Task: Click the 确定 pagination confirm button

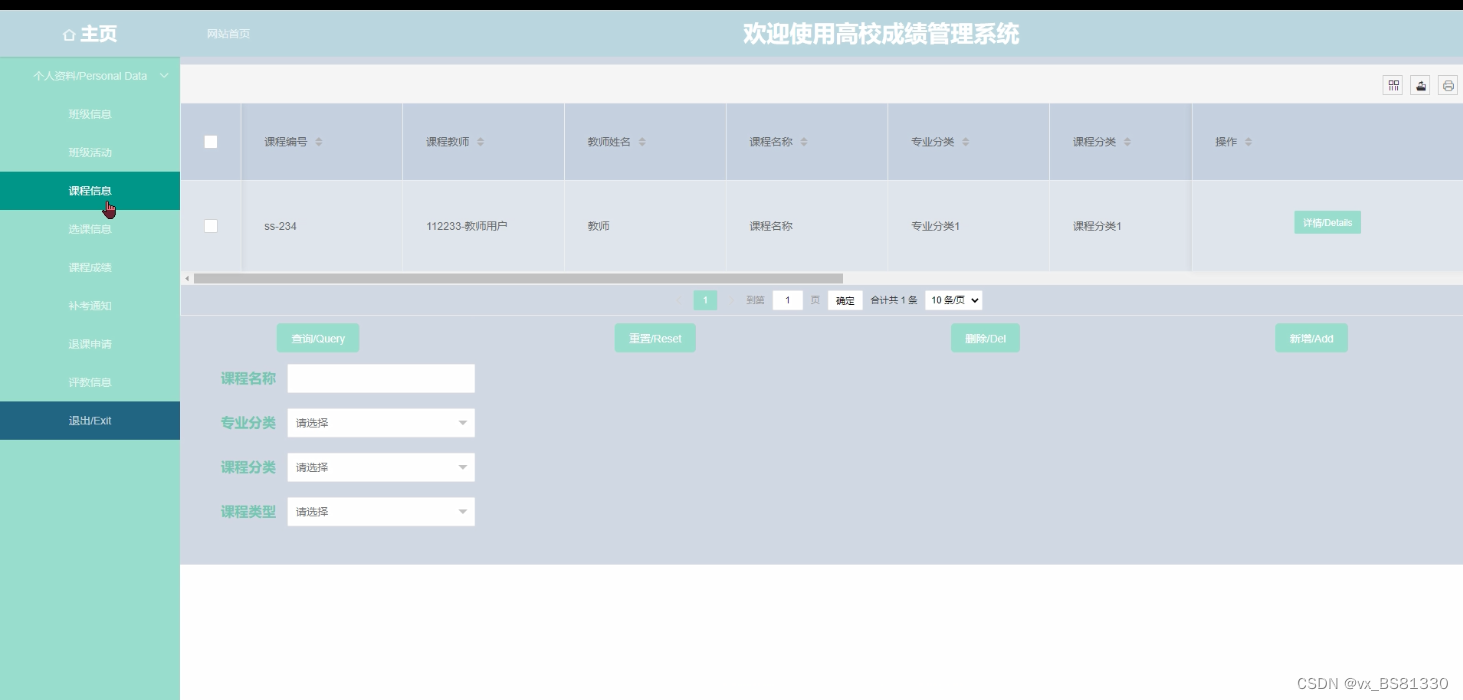Action: 845,300
